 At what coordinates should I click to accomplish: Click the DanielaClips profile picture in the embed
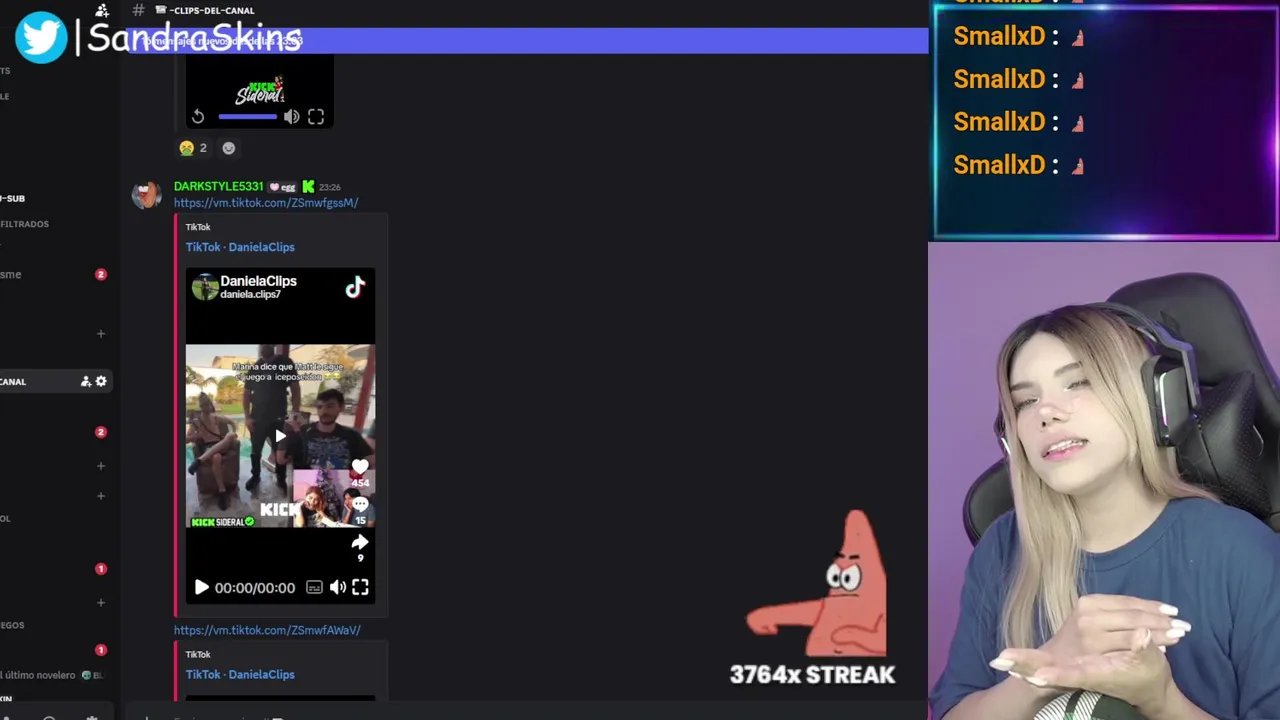click(205, 288)
